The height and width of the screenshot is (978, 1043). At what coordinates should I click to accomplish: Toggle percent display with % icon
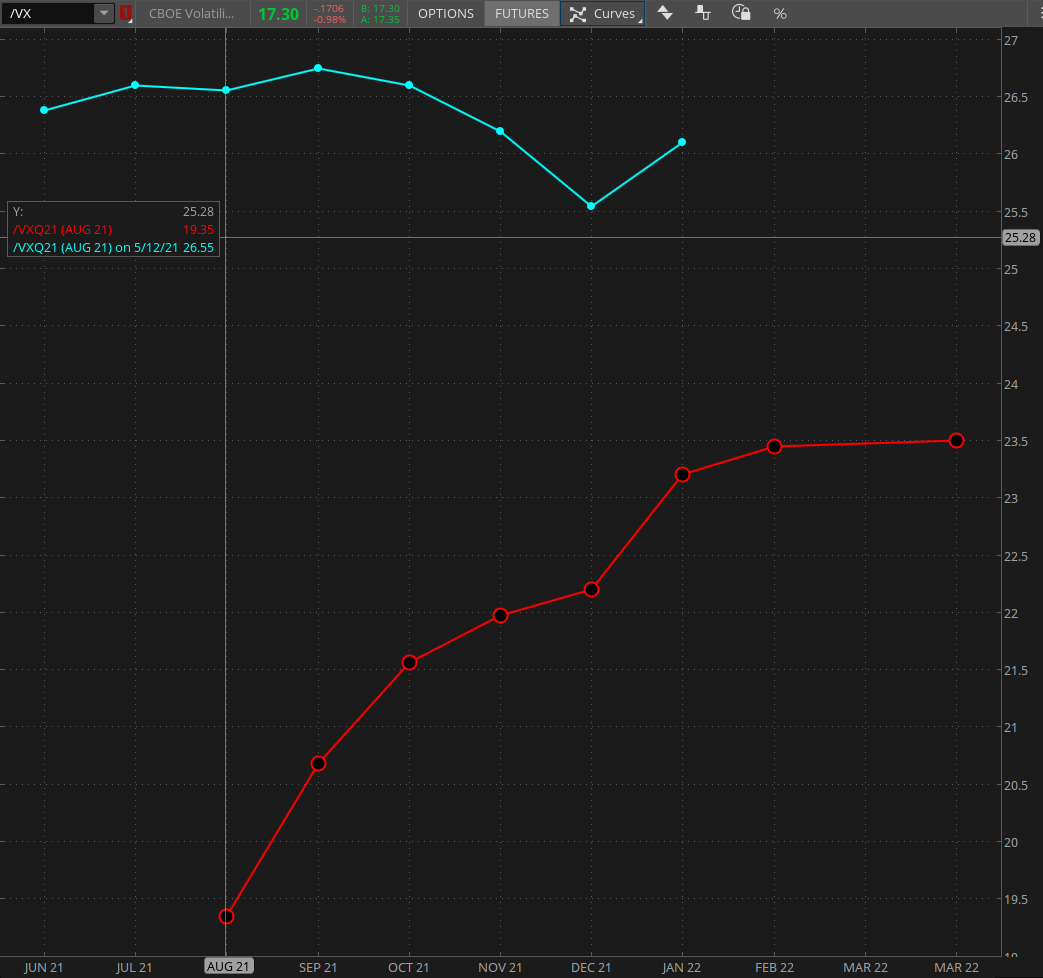pos(780,14)
